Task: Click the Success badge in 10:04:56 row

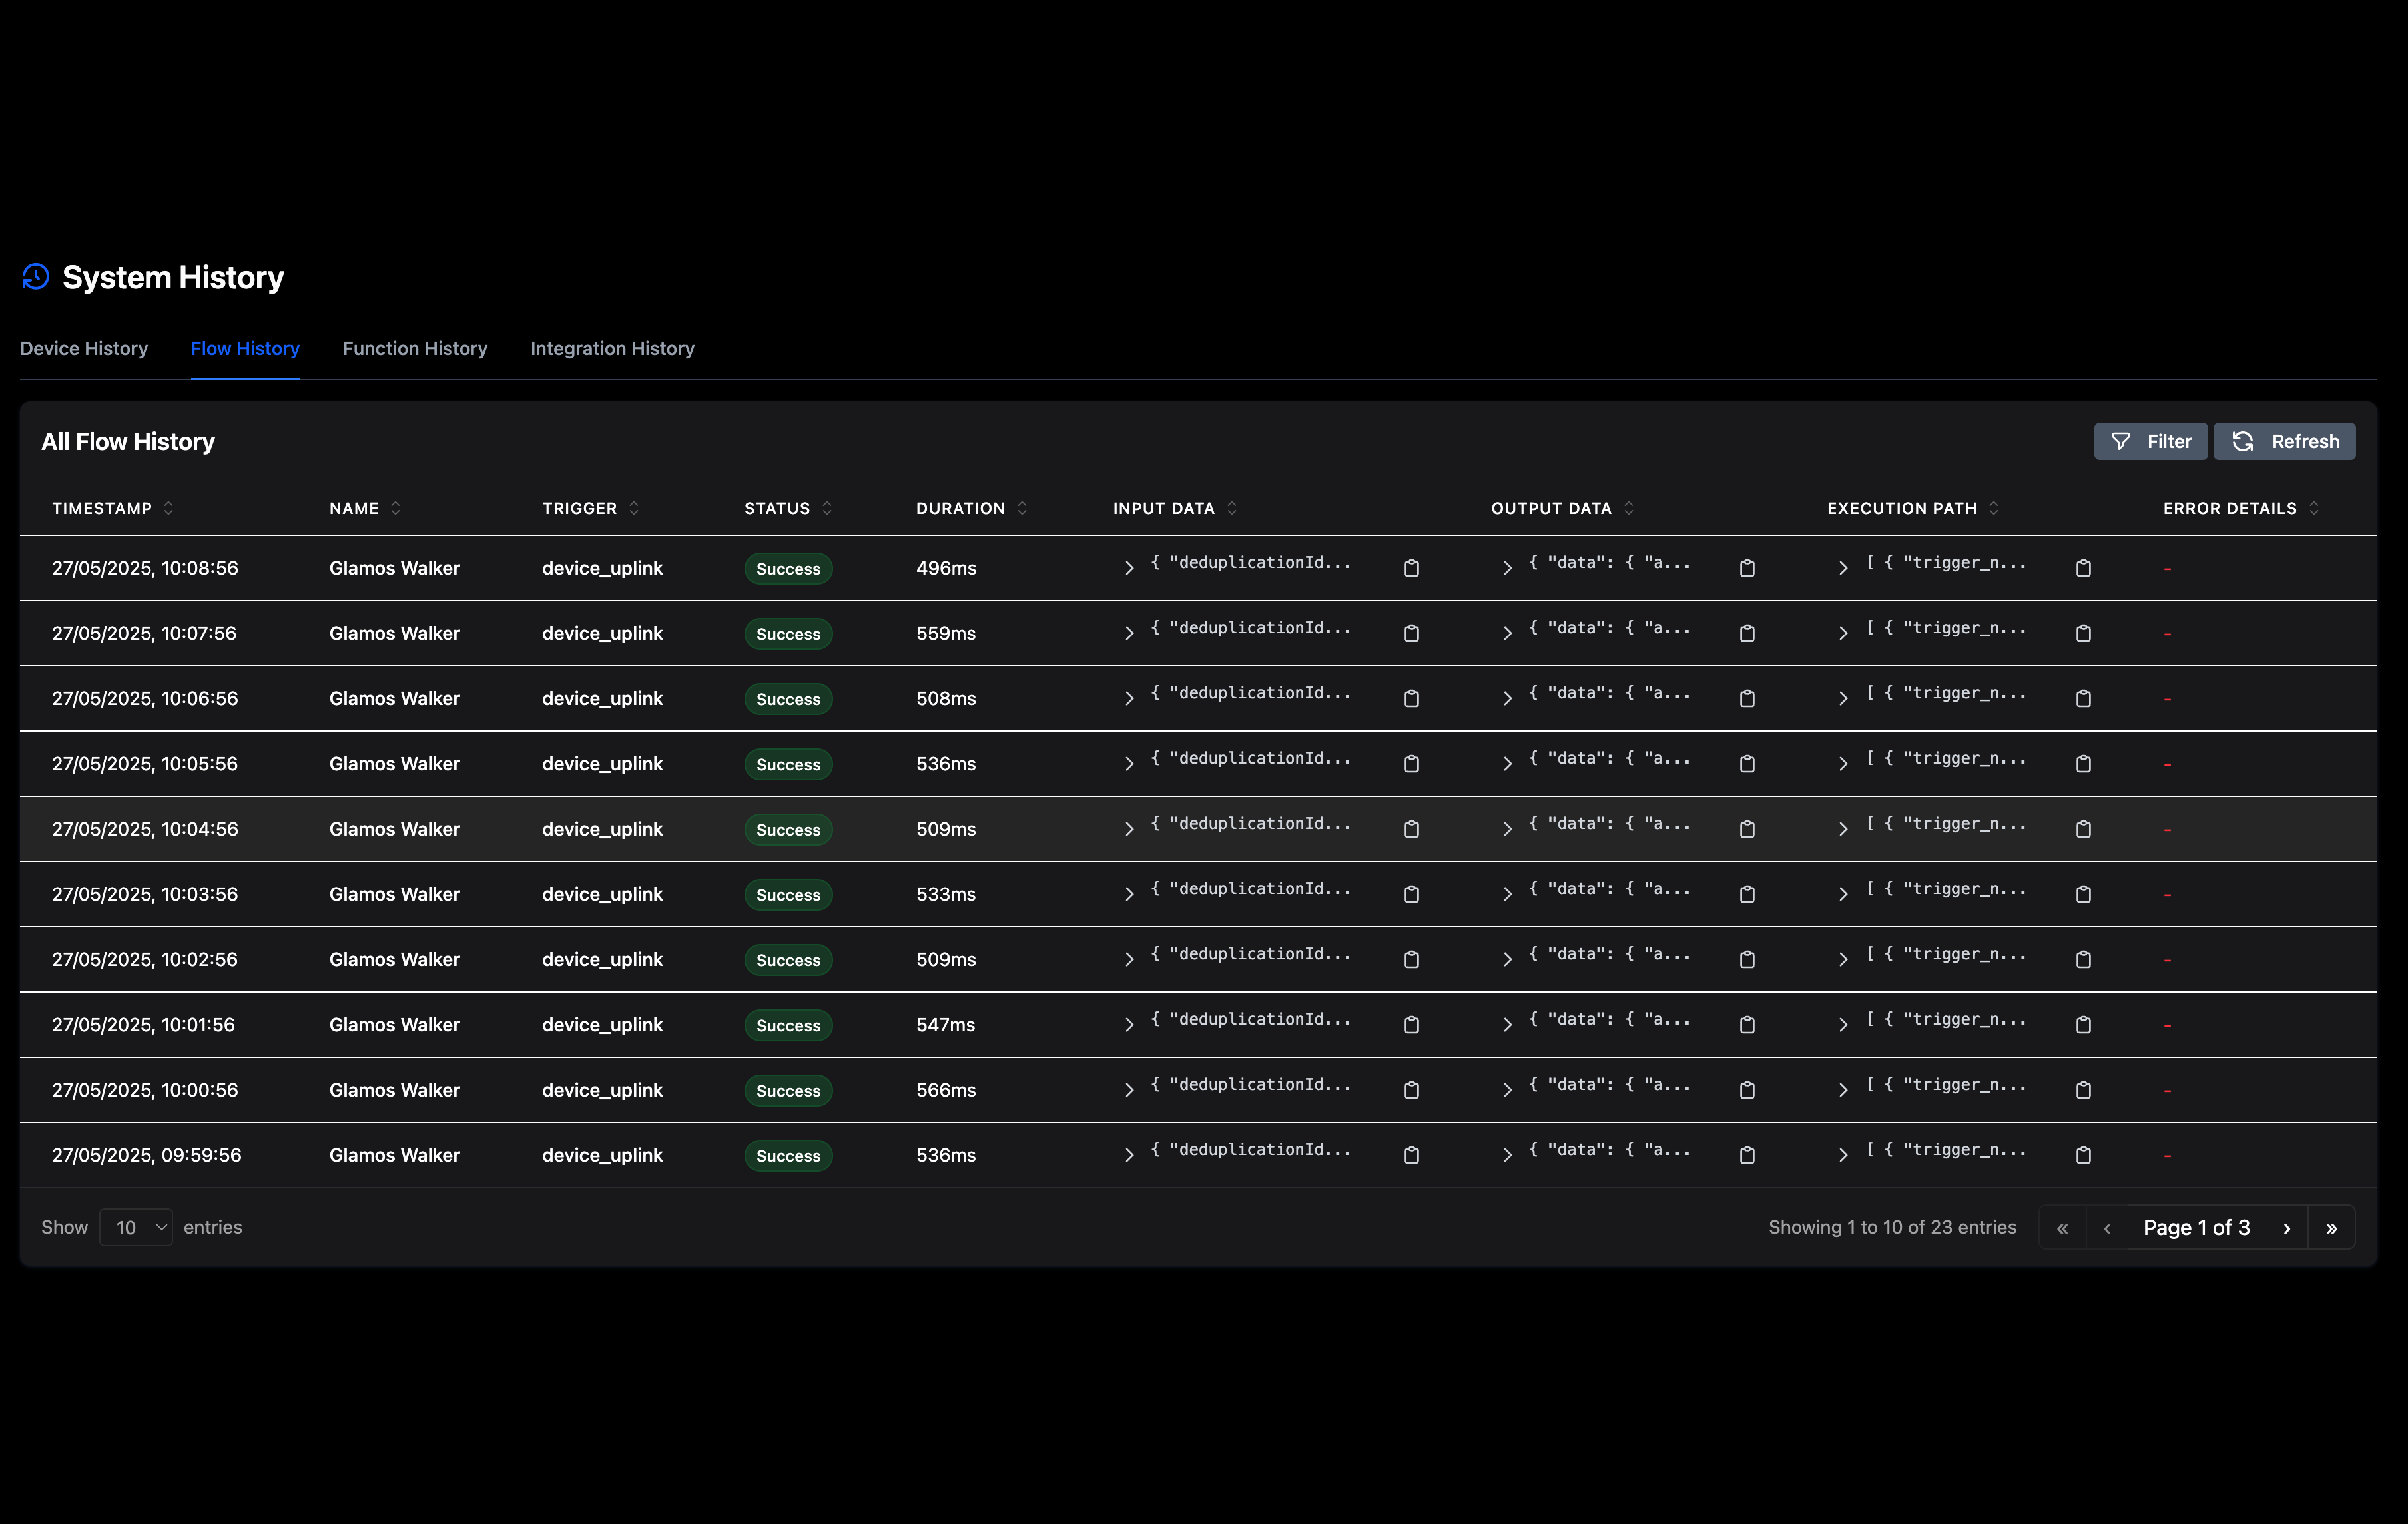Action: click(x=788, y=829)
